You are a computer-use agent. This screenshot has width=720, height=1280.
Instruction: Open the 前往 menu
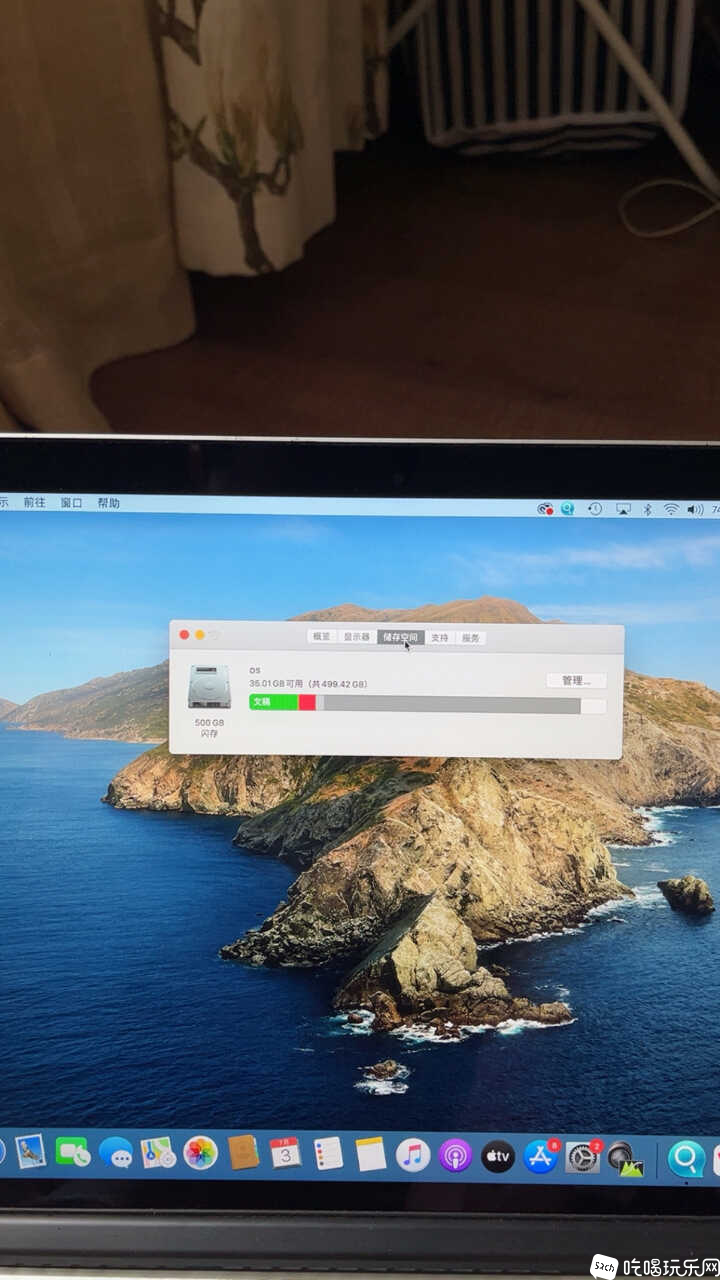(35, 503)
